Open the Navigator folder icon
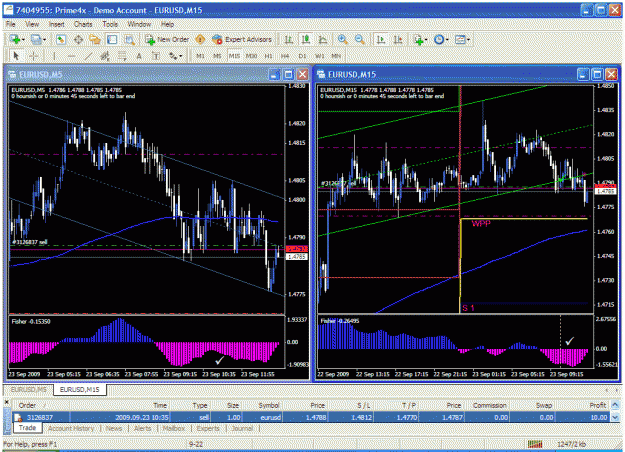625x452 pixels. coord(95,39)
